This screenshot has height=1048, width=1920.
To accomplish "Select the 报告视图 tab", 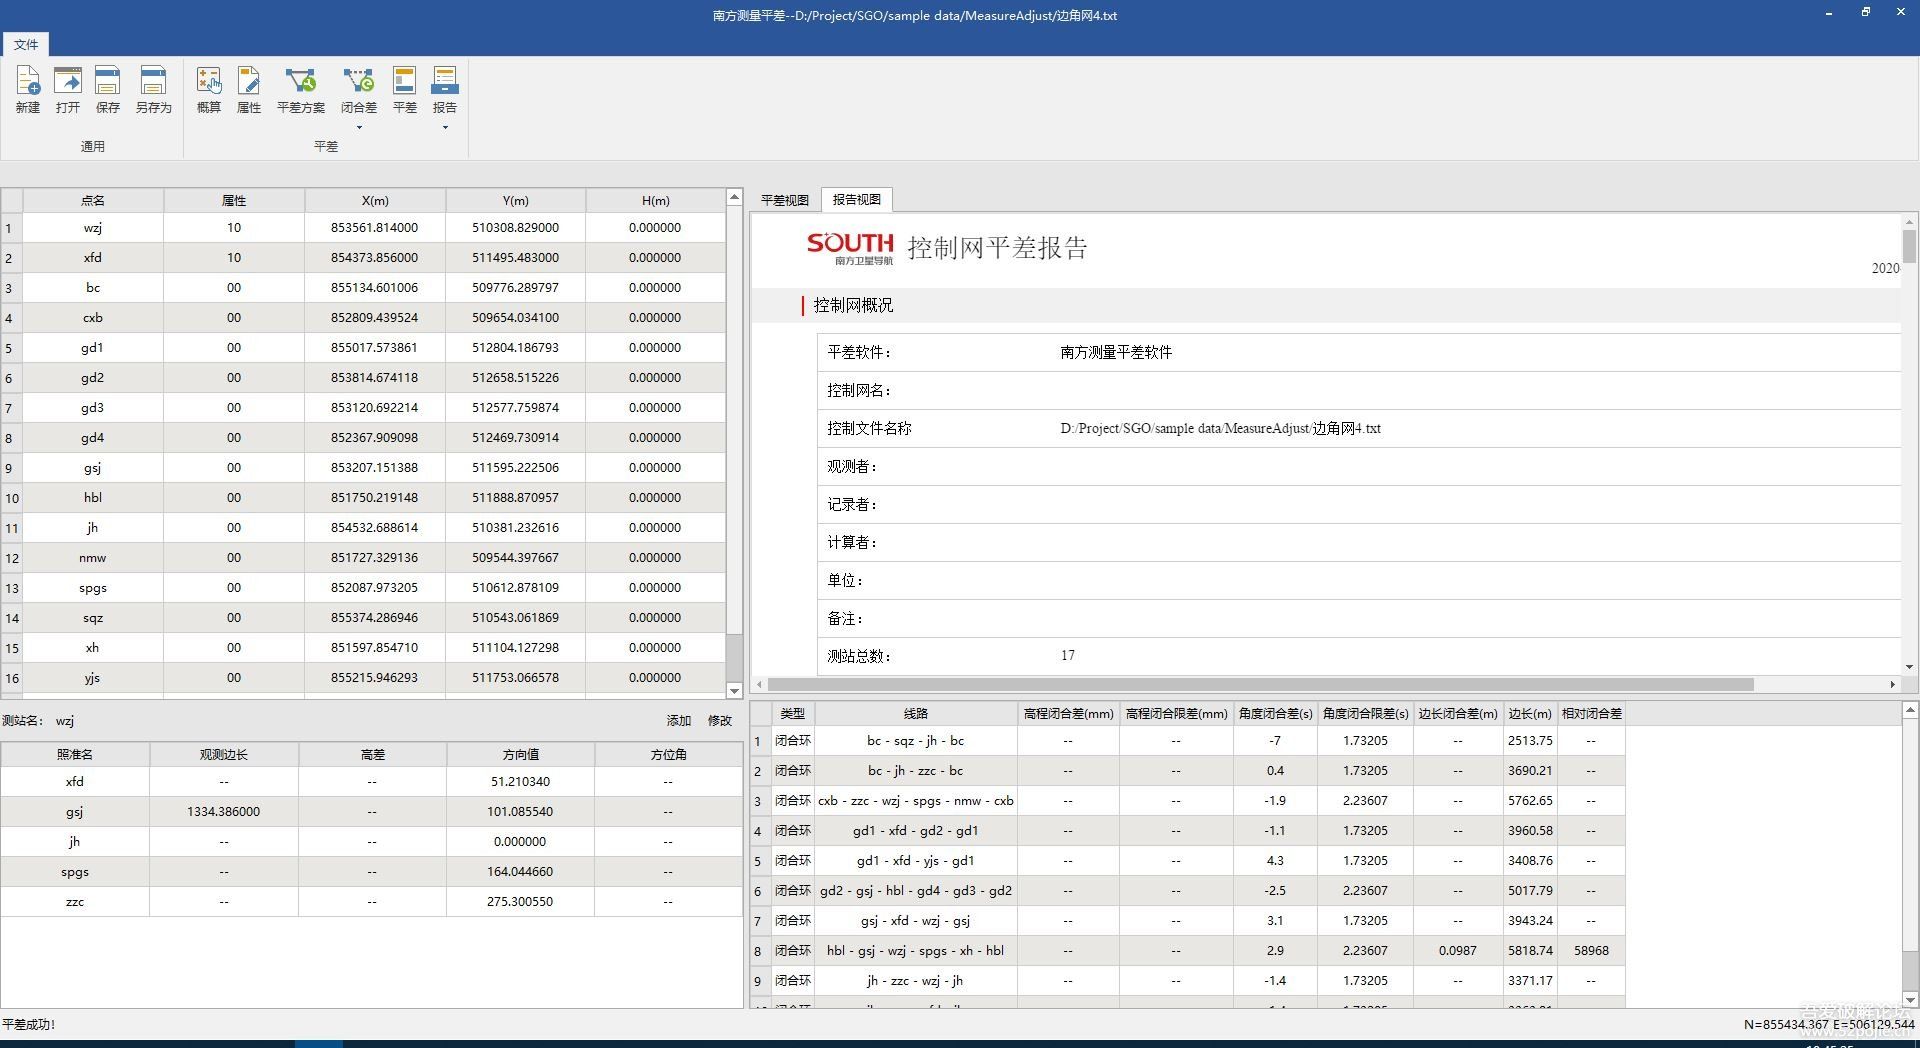I will (857, 200).
